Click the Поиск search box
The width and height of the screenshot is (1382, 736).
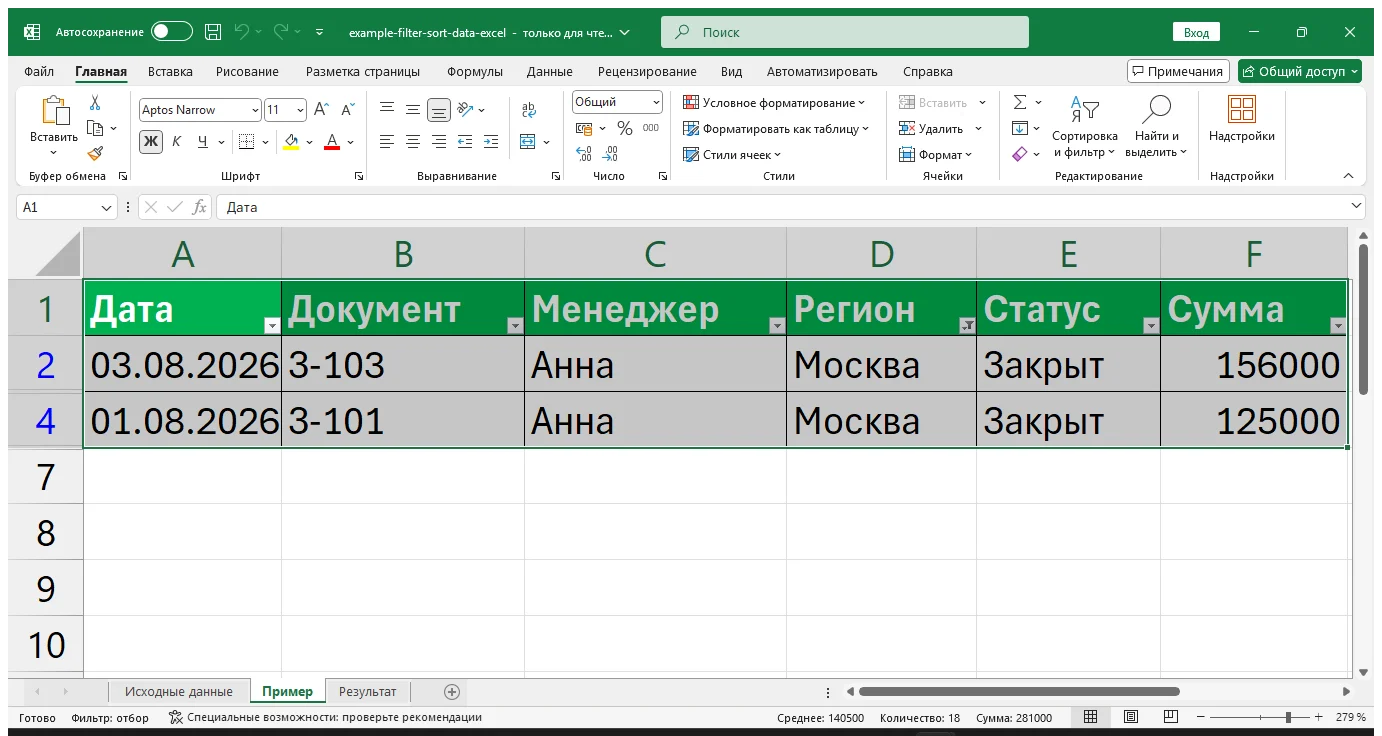[845, 32]
